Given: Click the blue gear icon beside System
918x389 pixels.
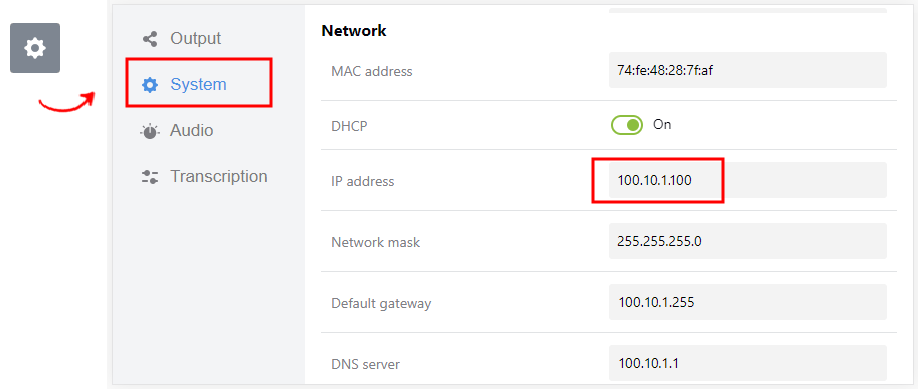Looking at the screenshot, I should pos(150,85).
